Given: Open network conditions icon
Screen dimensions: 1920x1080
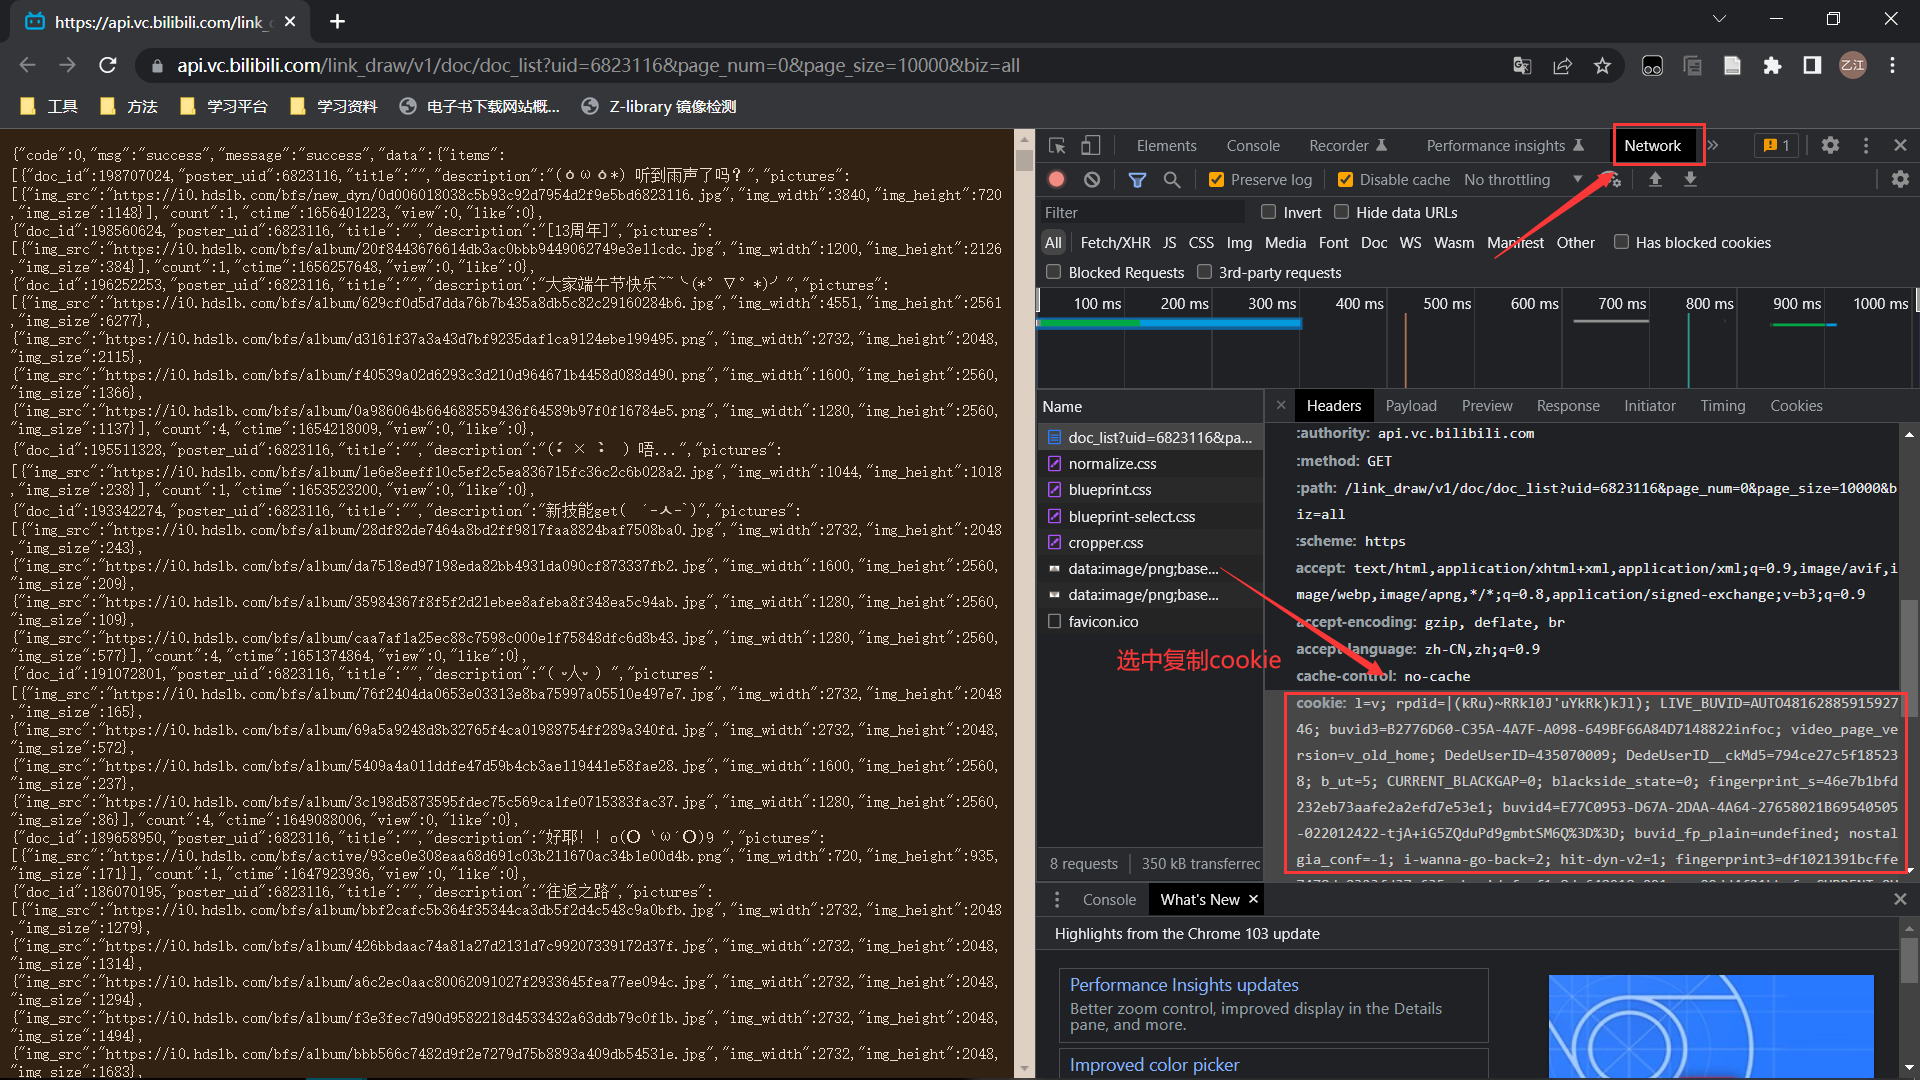Looking at the screenshot, I should coord(1611,180).
